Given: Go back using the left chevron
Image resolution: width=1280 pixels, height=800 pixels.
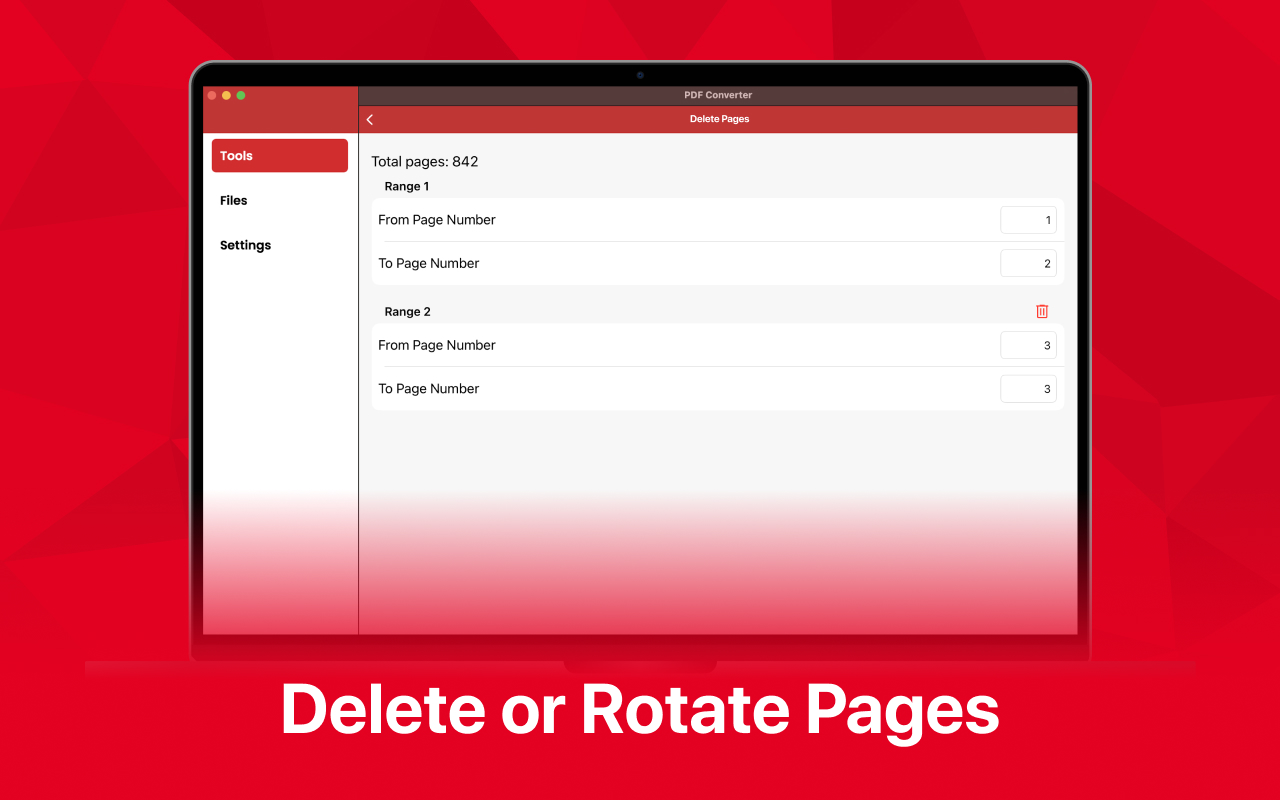Looking at the screenshot, I should click(370, 119).
